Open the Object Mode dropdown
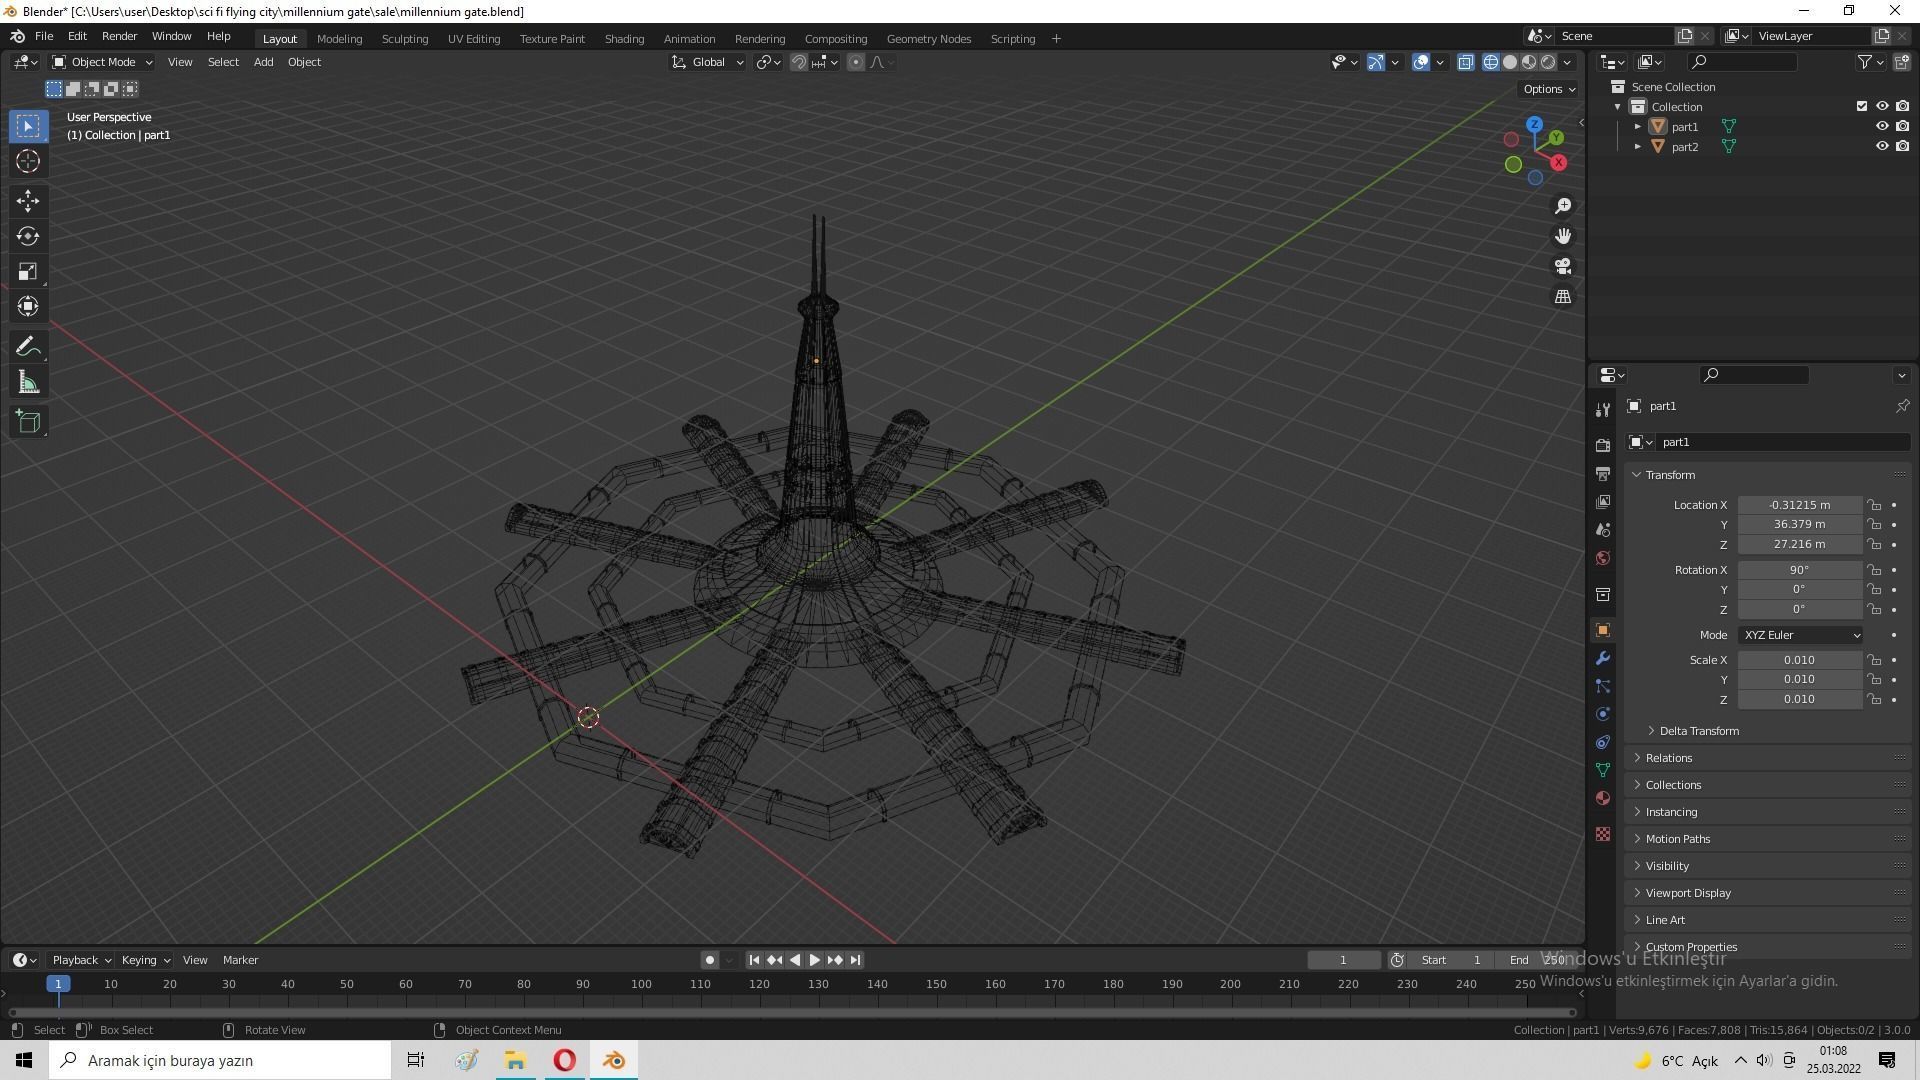This screenshot has height=1080, width=1920. pyautogui.click(x=102, y=62)
